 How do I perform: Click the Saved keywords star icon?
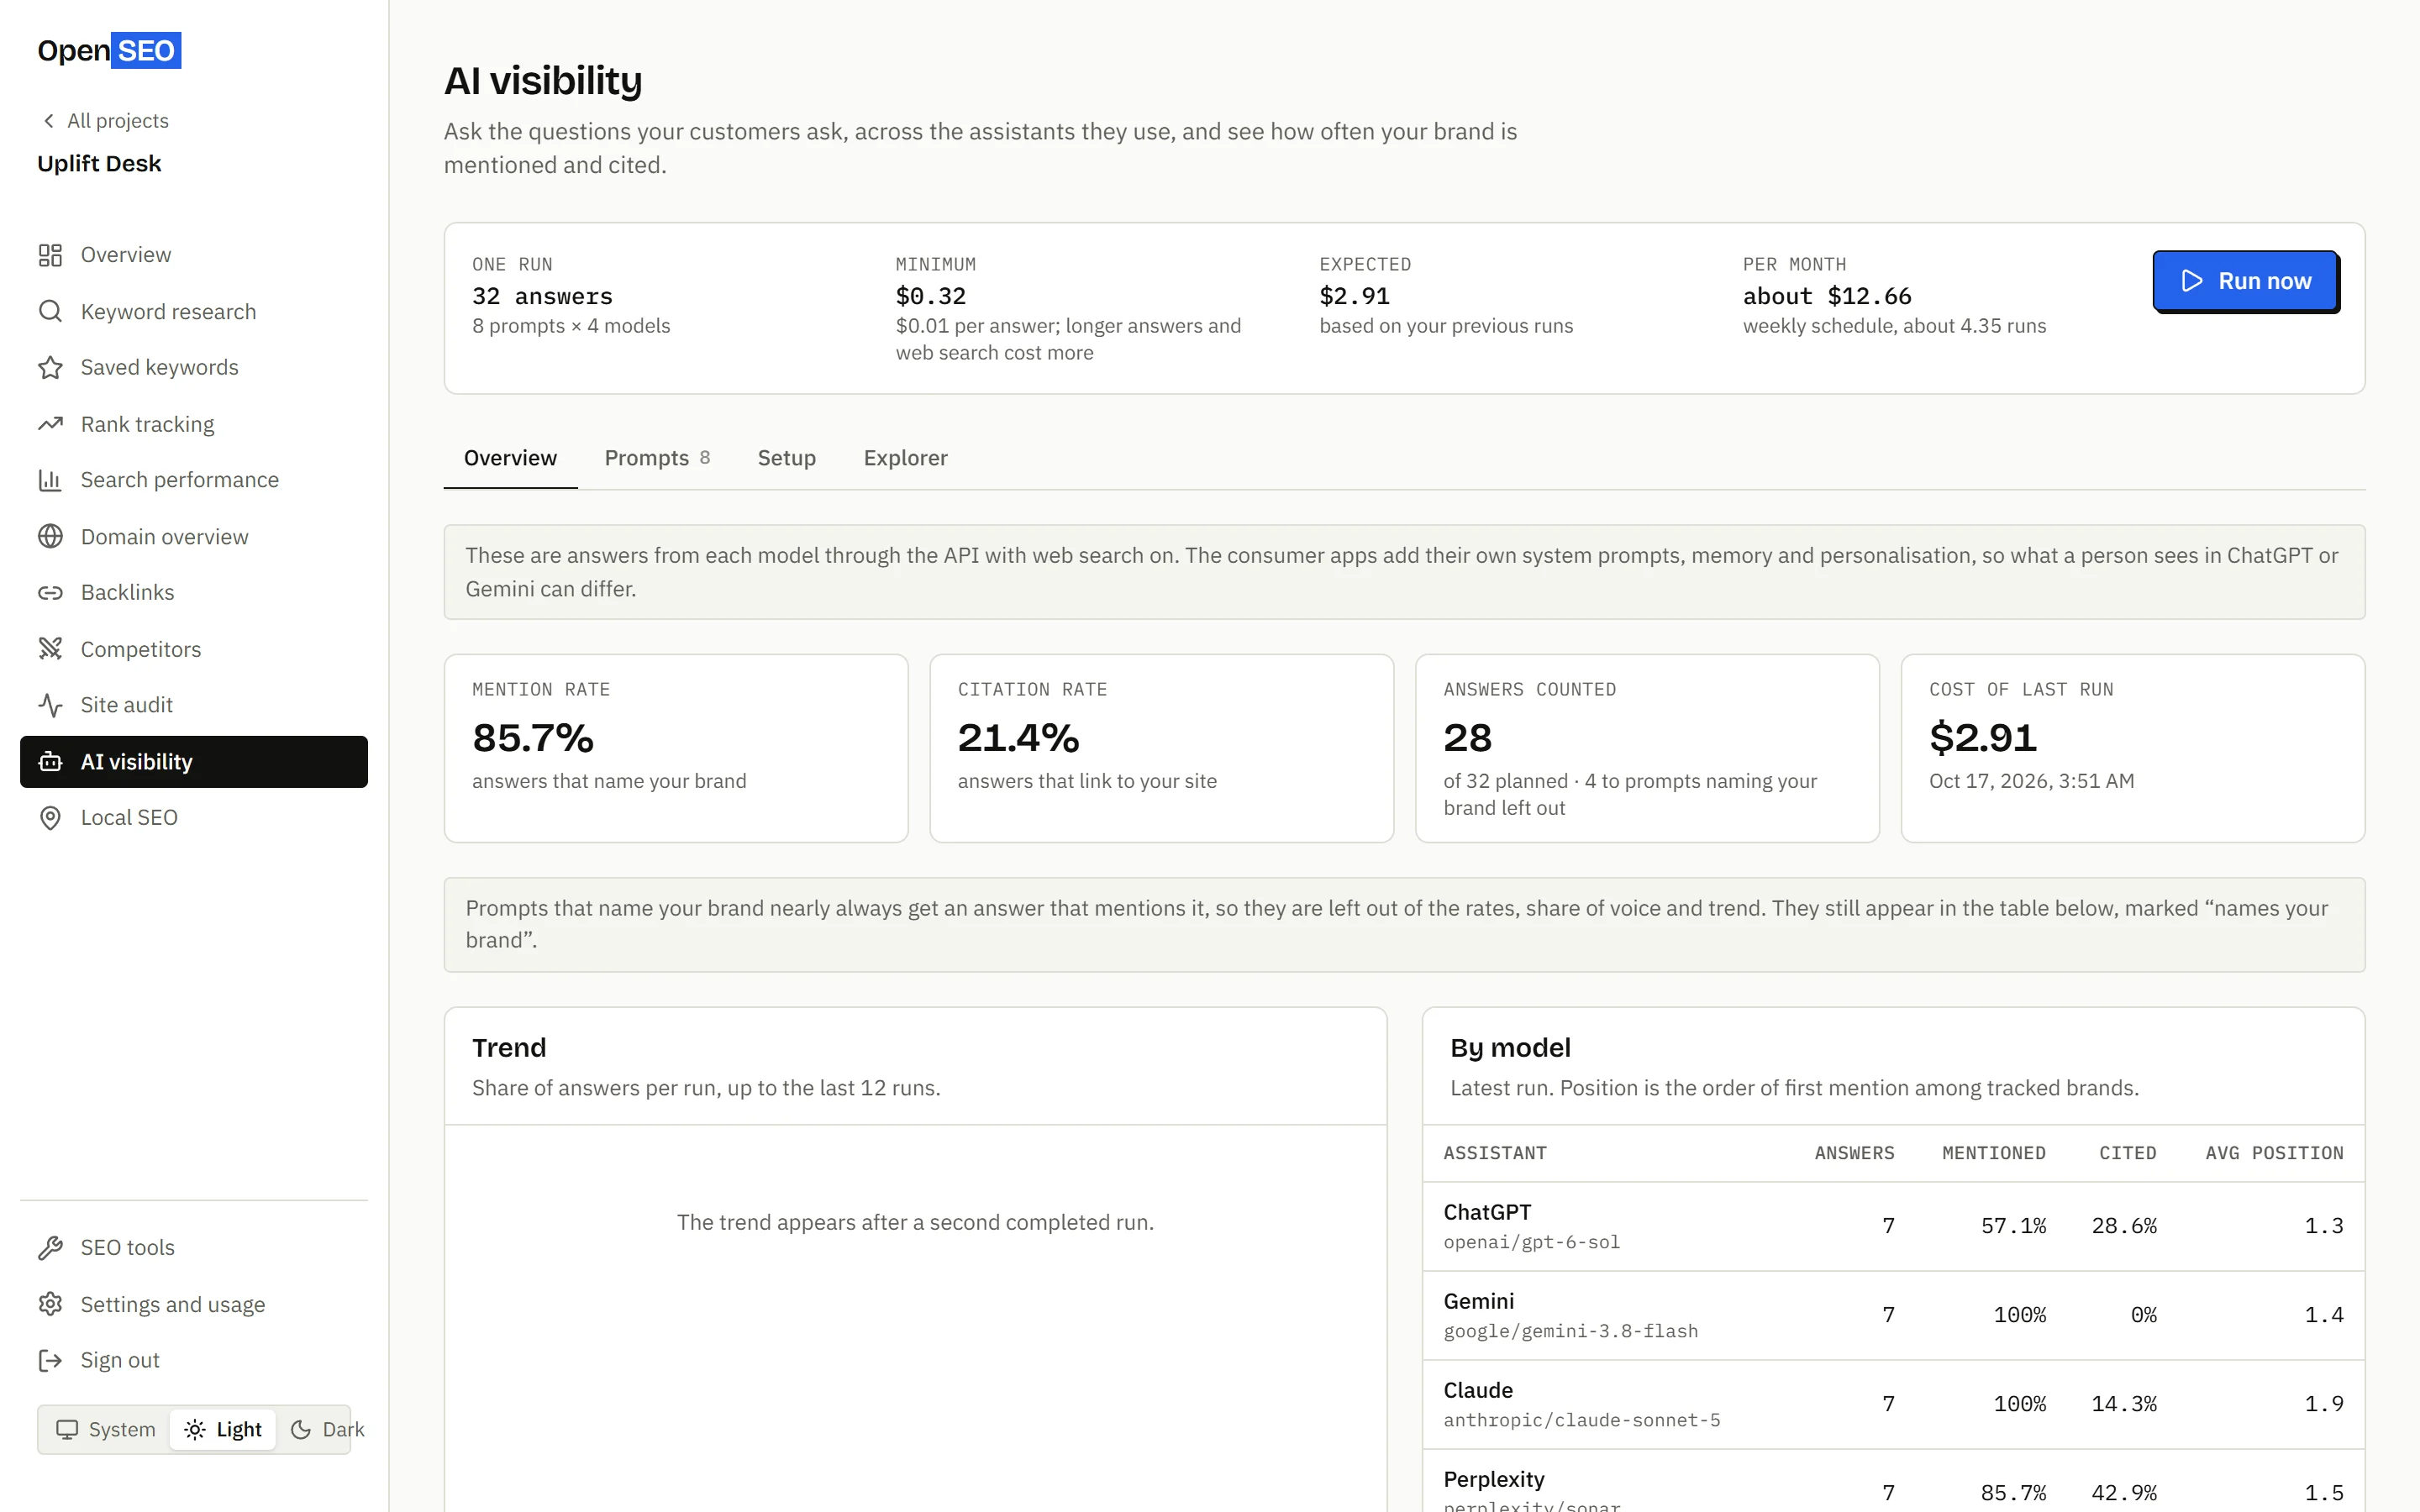pos(50,367)
